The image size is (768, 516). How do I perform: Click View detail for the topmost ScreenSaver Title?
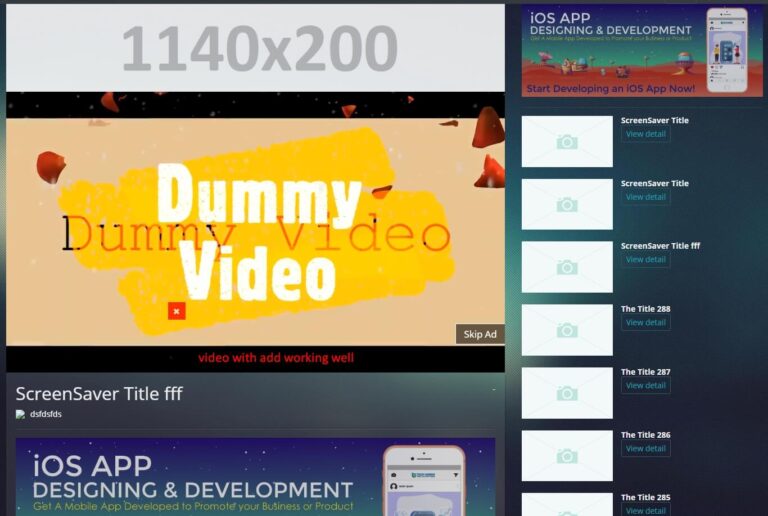645,134
